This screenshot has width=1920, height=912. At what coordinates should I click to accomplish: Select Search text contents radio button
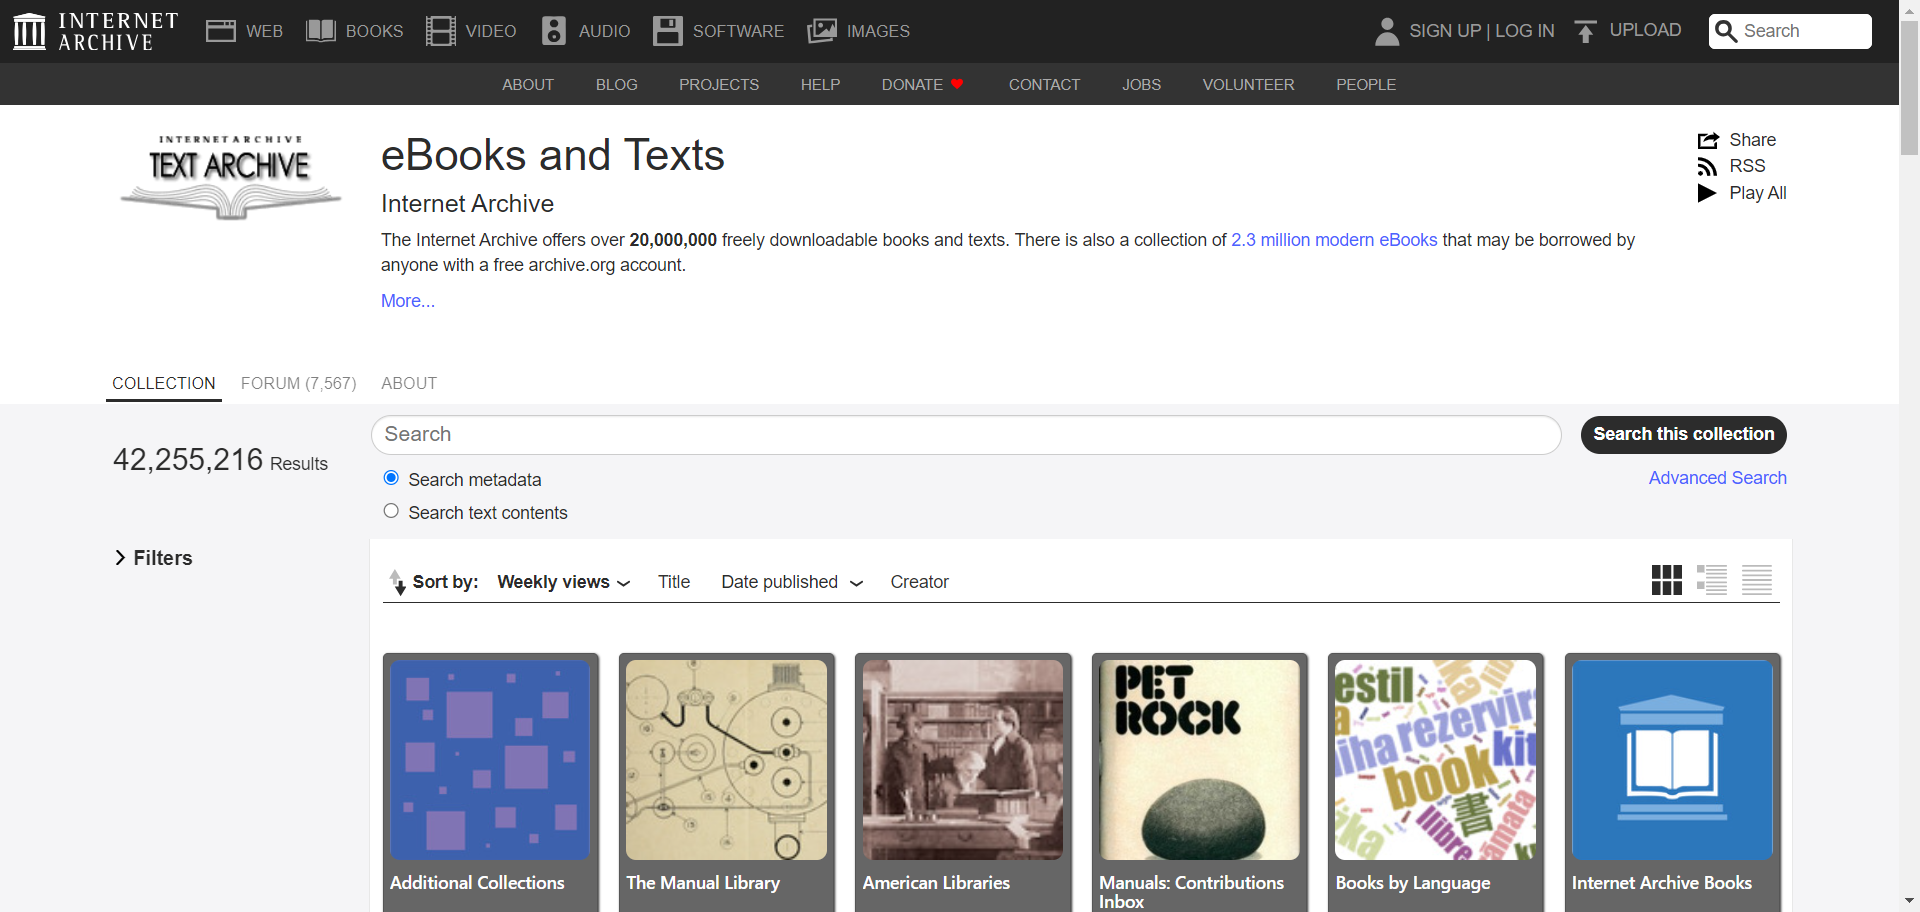pos(391,511)
